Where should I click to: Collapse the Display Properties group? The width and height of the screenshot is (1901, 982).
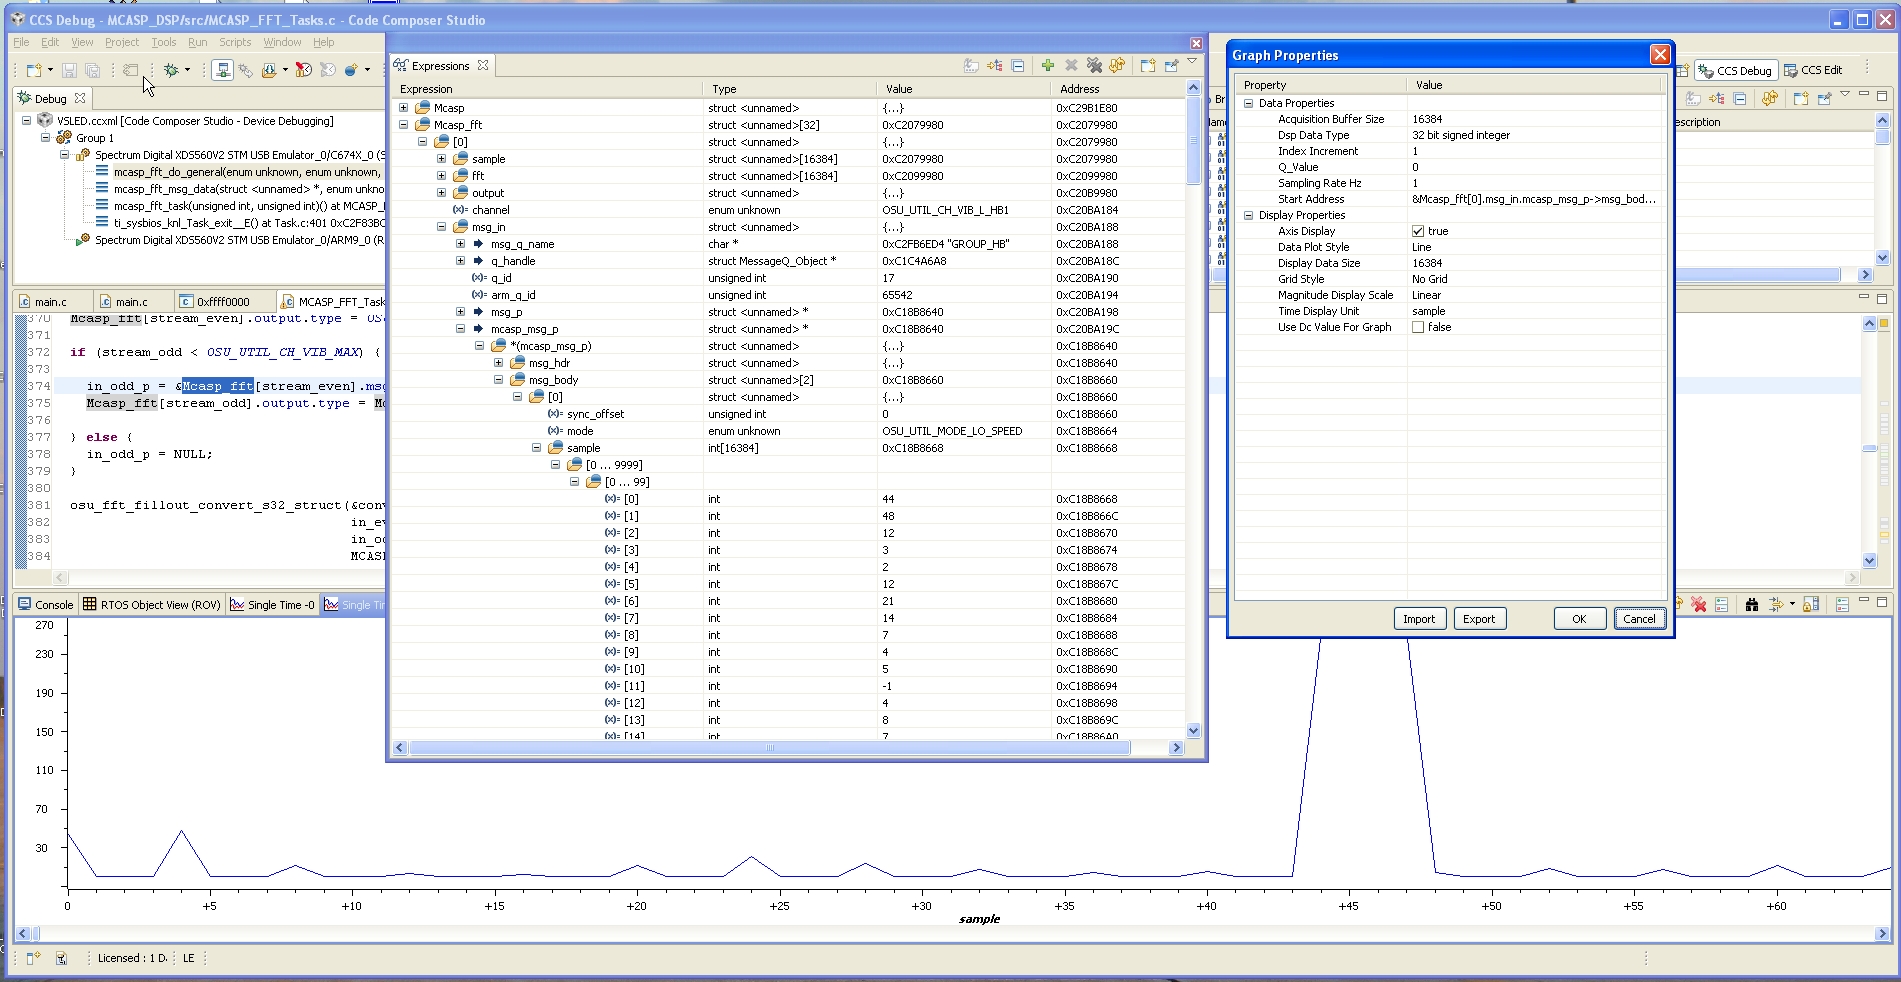coord(1248,215)
